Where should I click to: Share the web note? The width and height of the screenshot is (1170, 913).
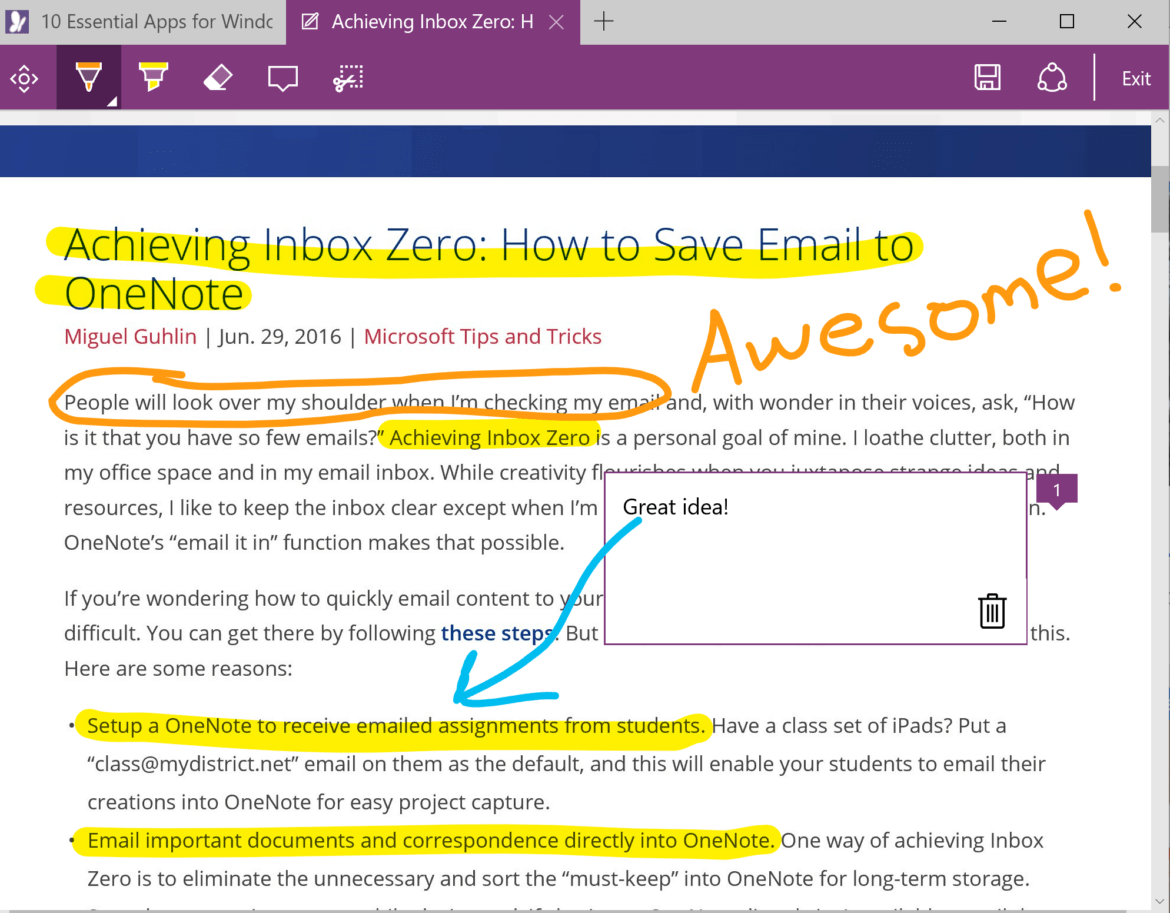click(x=1052, y=78)
